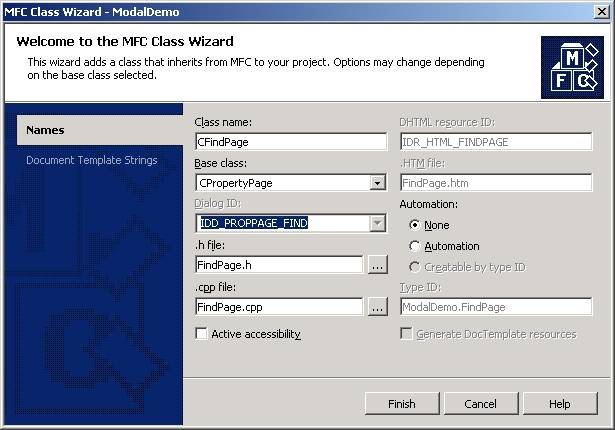Click the Automation group label

coord(429,204)
